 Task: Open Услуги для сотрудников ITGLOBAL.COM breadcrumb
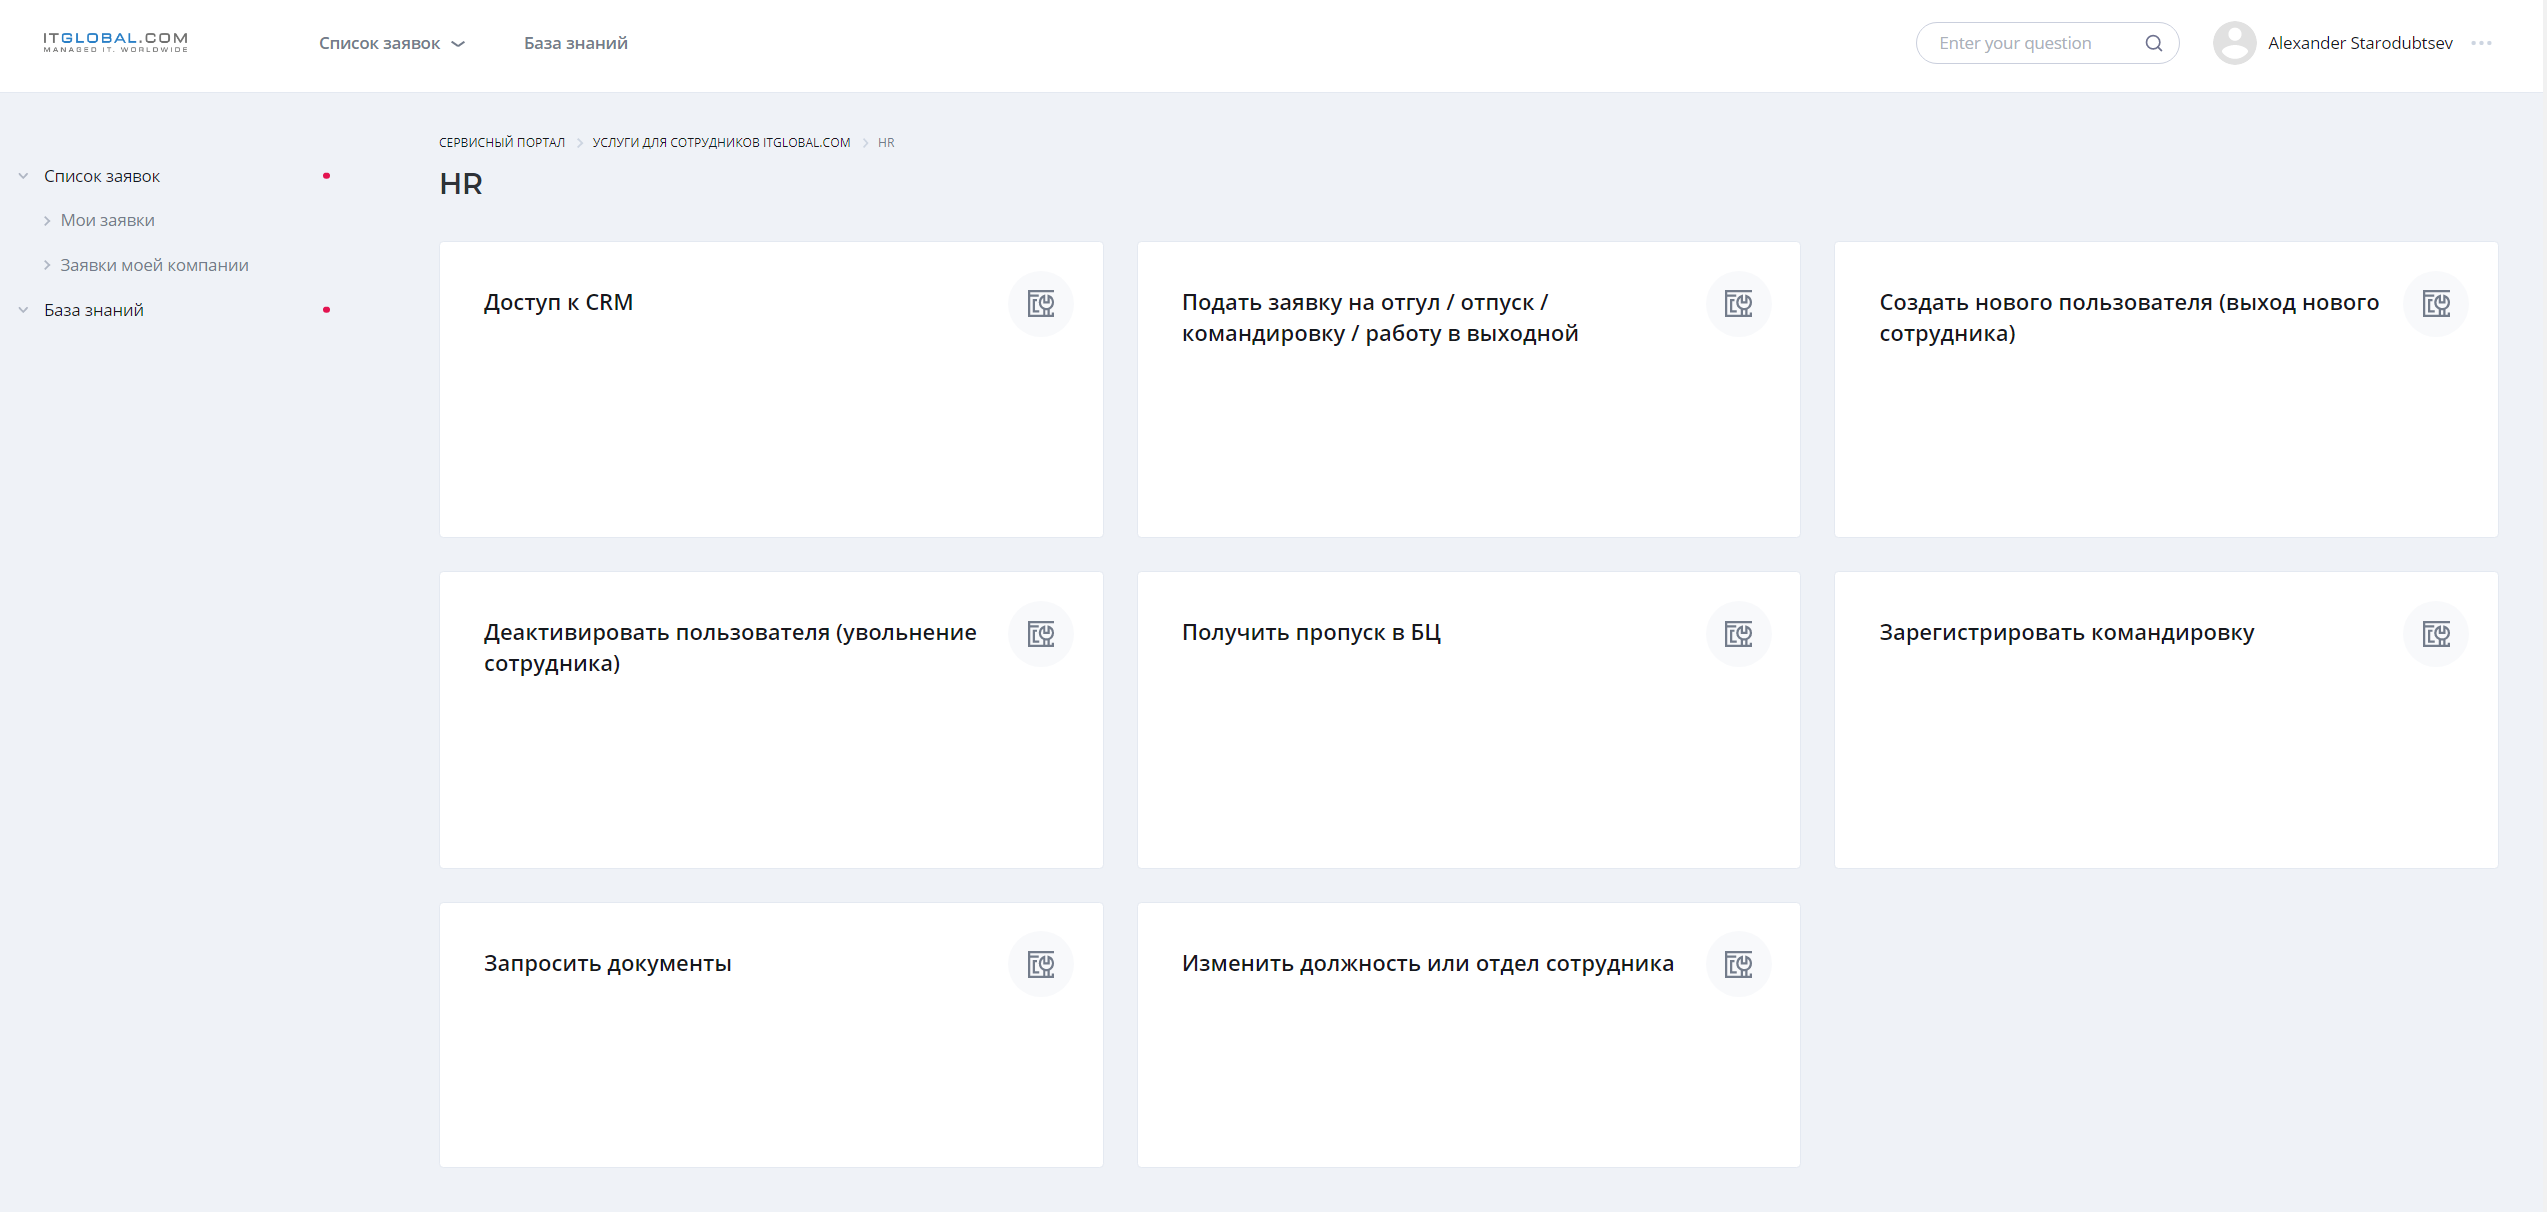(720, 143)
